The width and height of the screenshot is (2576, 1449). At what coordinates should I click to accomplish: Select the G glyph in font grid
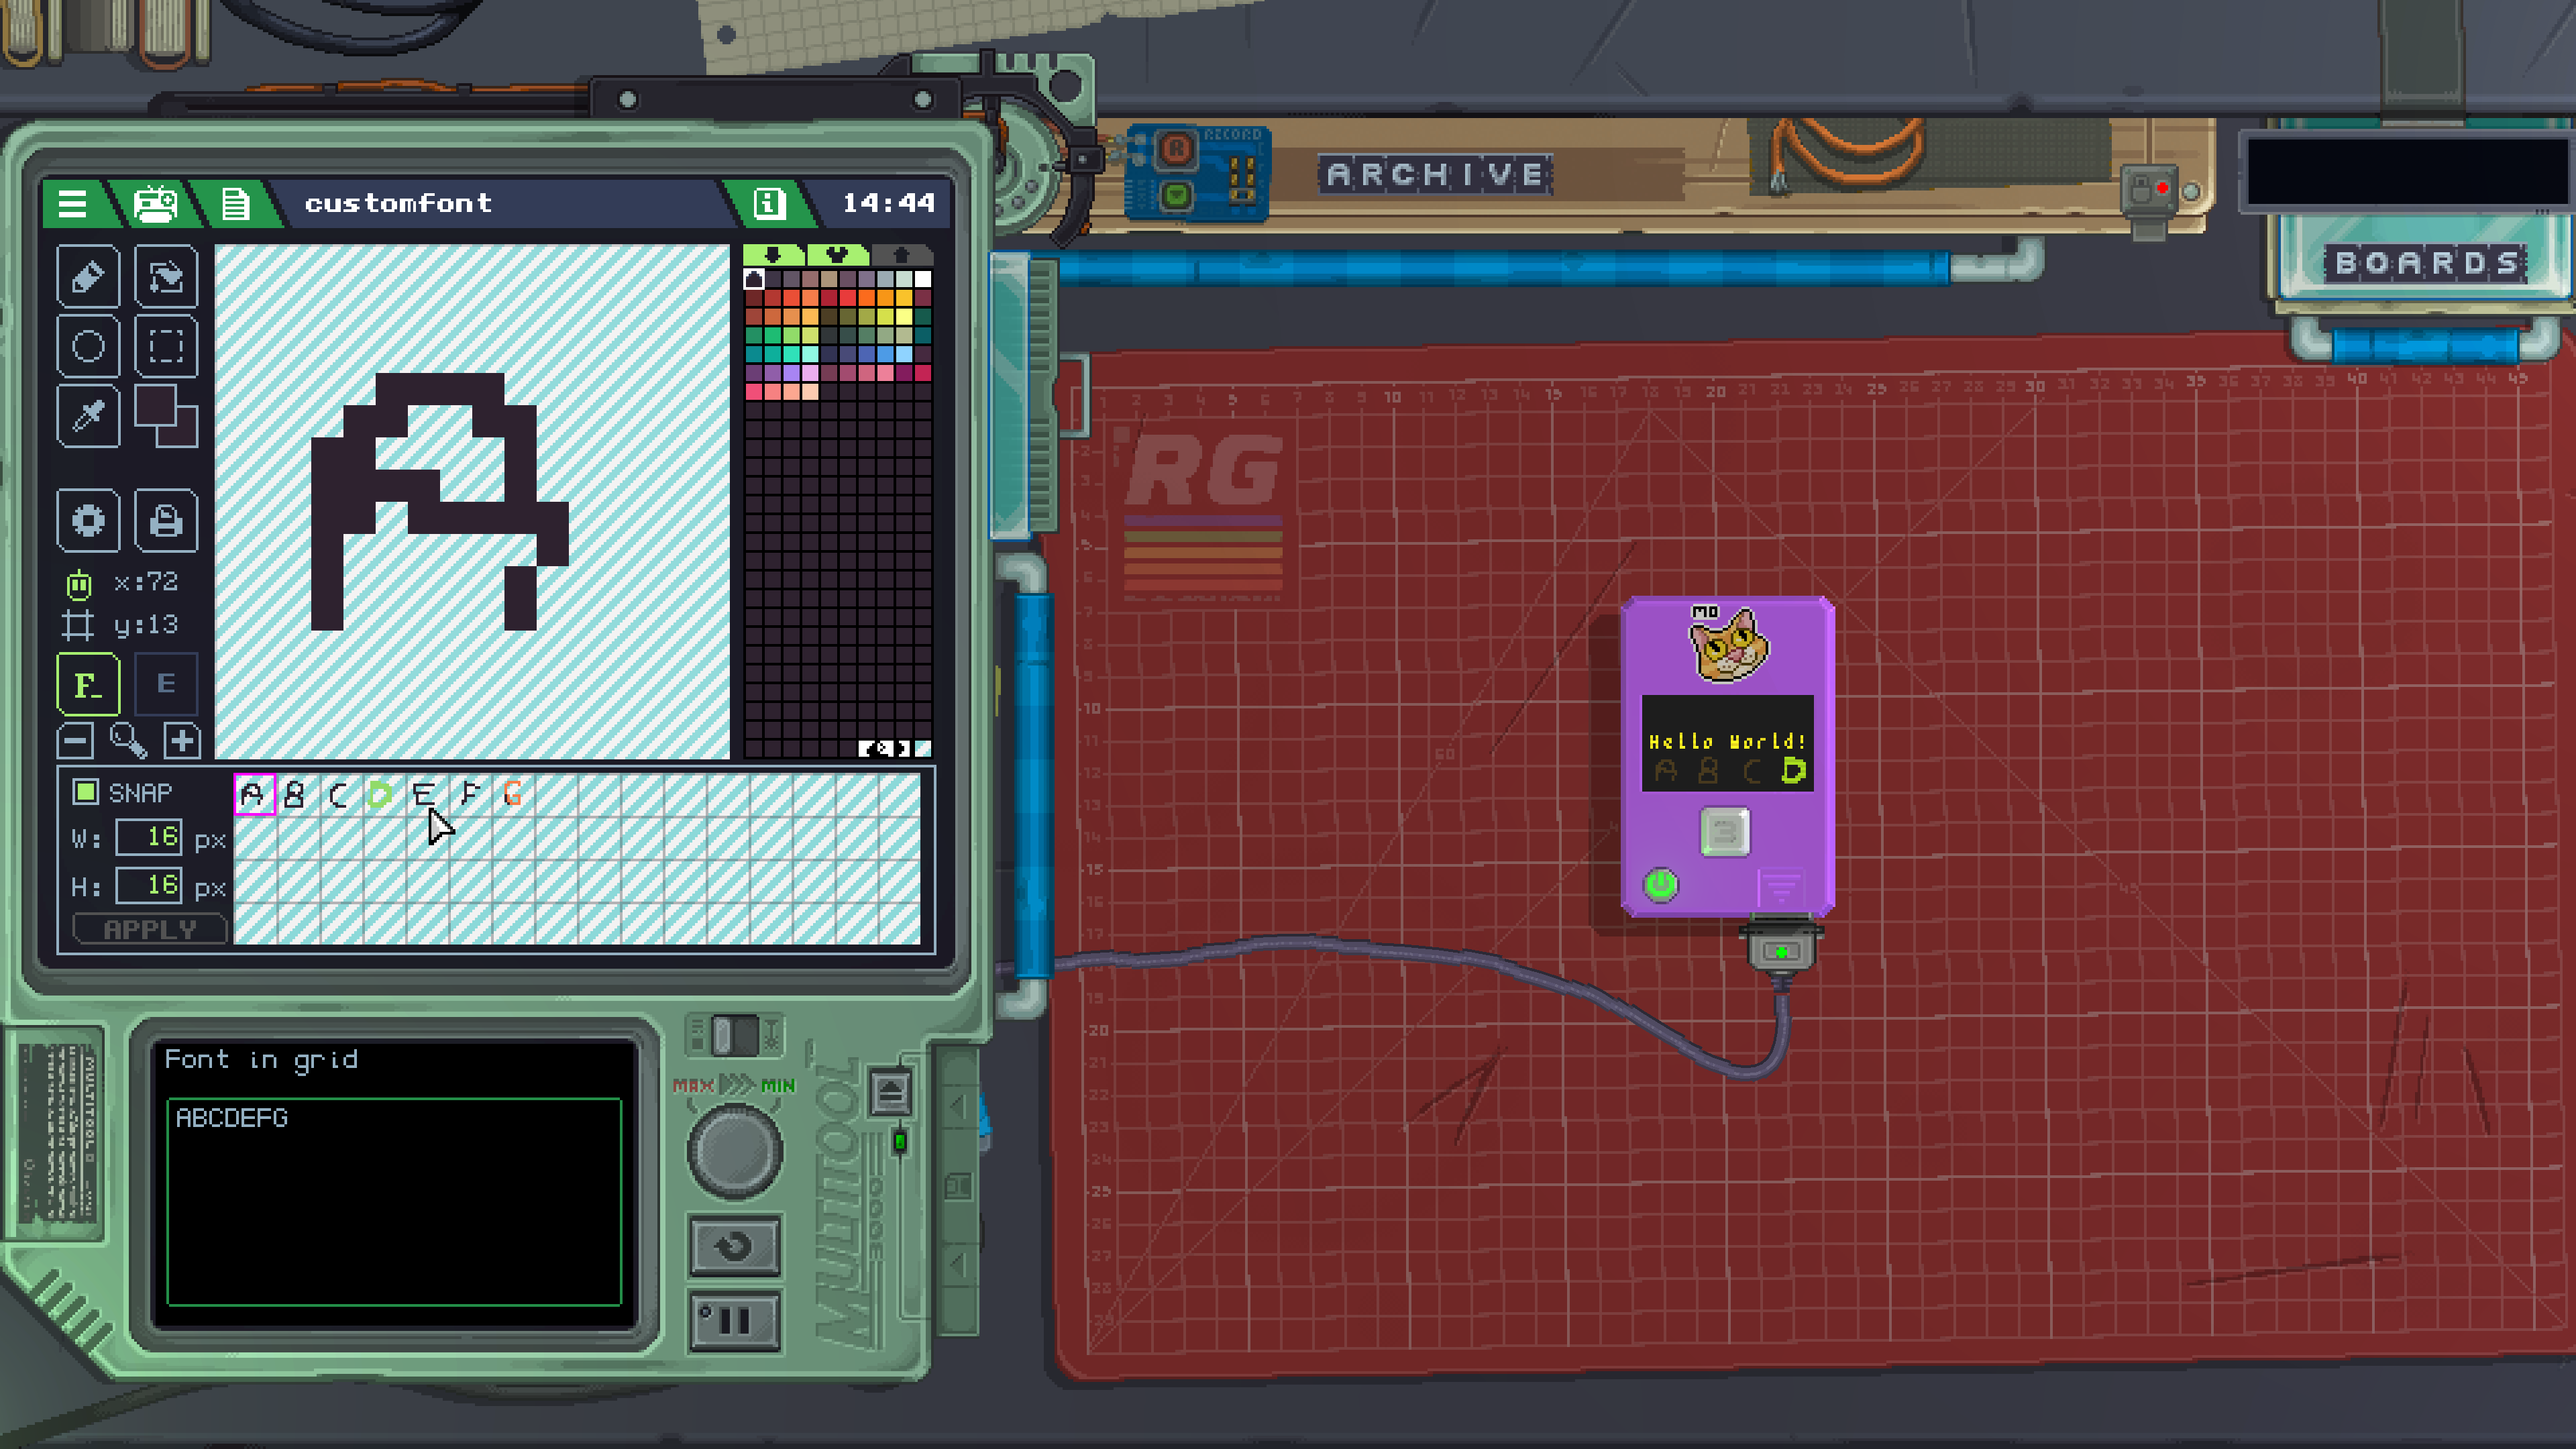click(512, 794)
